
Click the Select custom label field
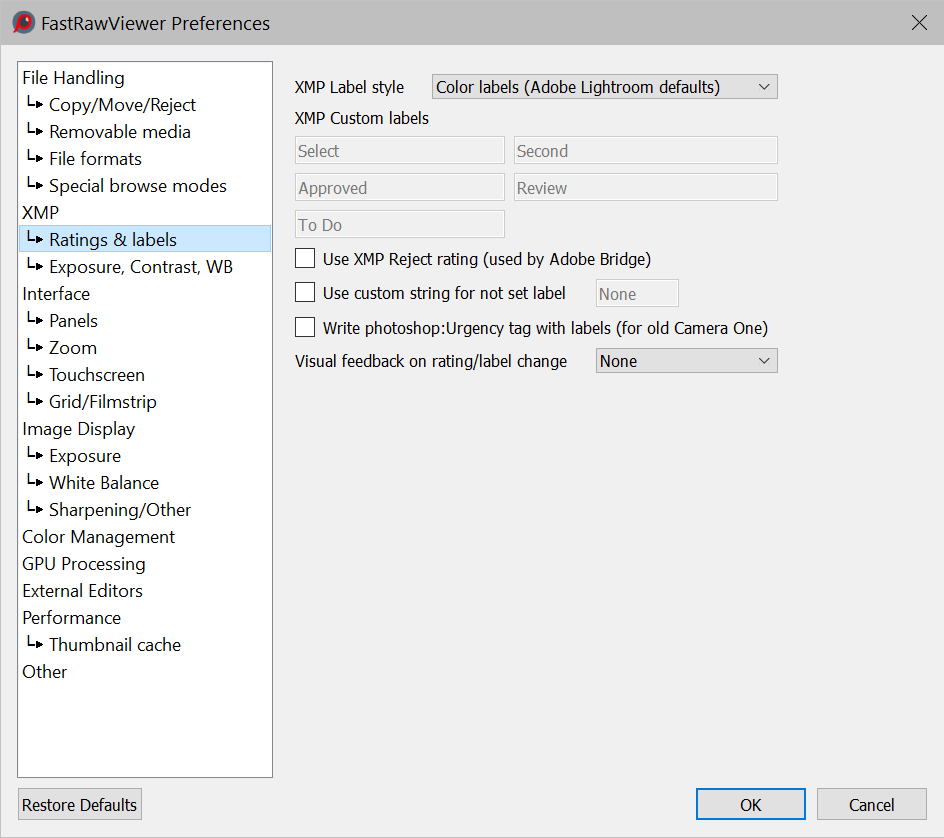pyautogui.click(x=400, y=151)
